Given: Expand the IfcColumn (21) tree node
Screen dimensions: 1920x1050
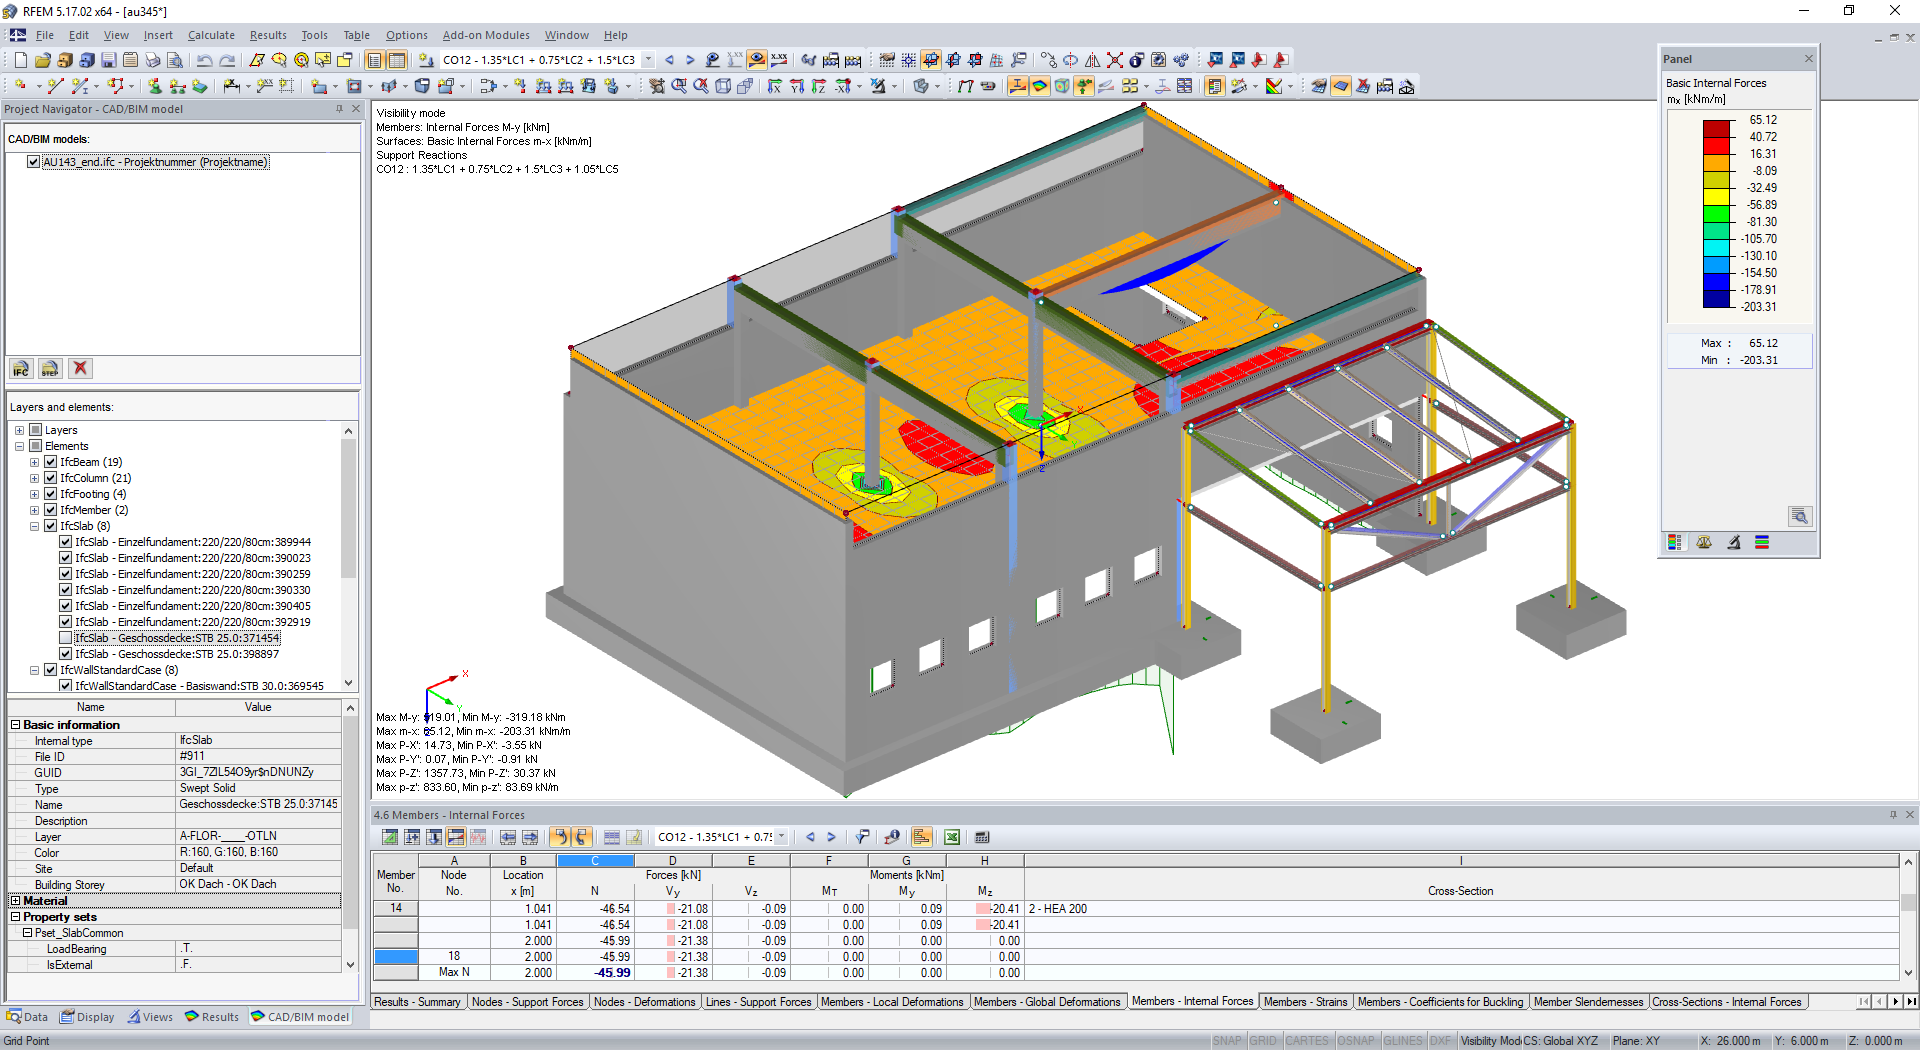Looking at the screenshot, I should tap(34, 477).
